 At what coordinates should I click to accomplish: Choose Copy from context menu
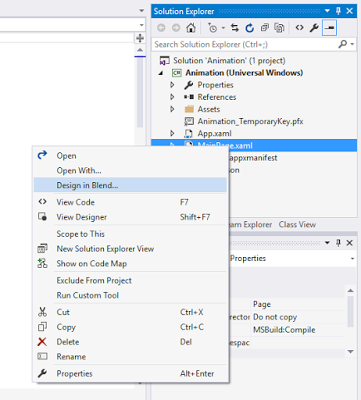(130, 327)
